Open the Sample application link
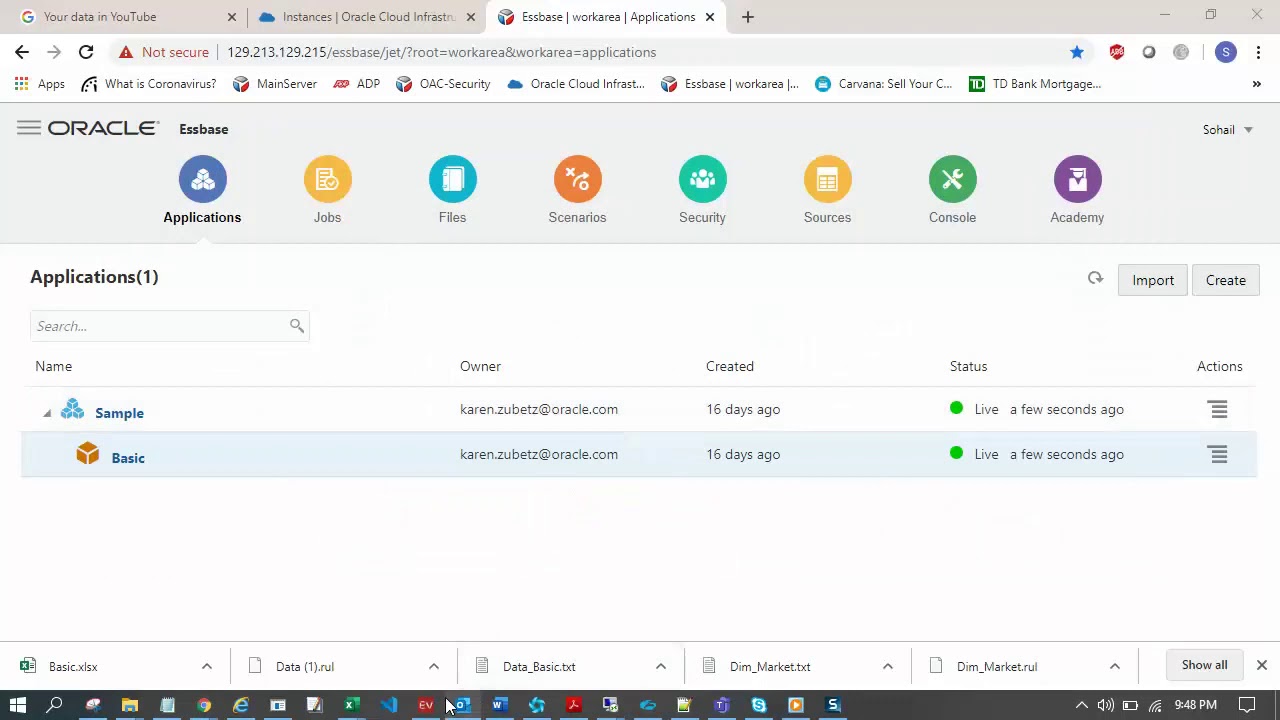This screenshot has height=720, width=1280. (x=119, y=413)
